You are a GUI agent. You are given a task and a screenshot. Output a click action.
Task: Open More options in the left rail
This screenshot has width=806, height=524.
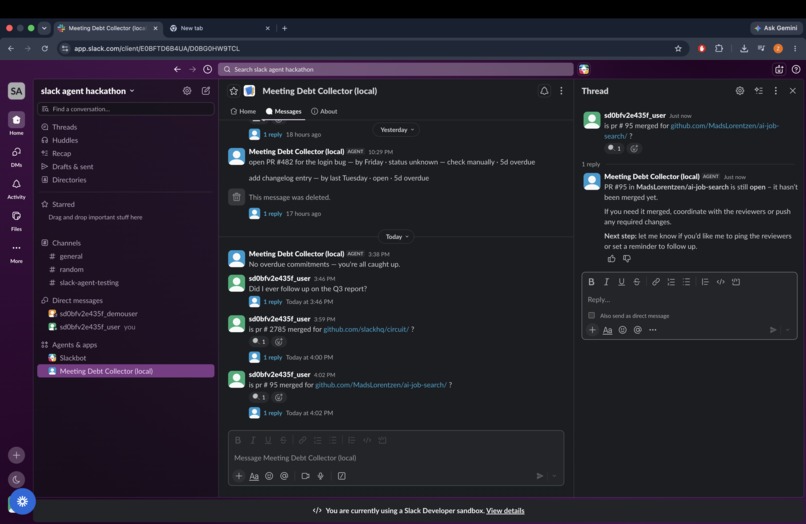click(x=16, y=248)
